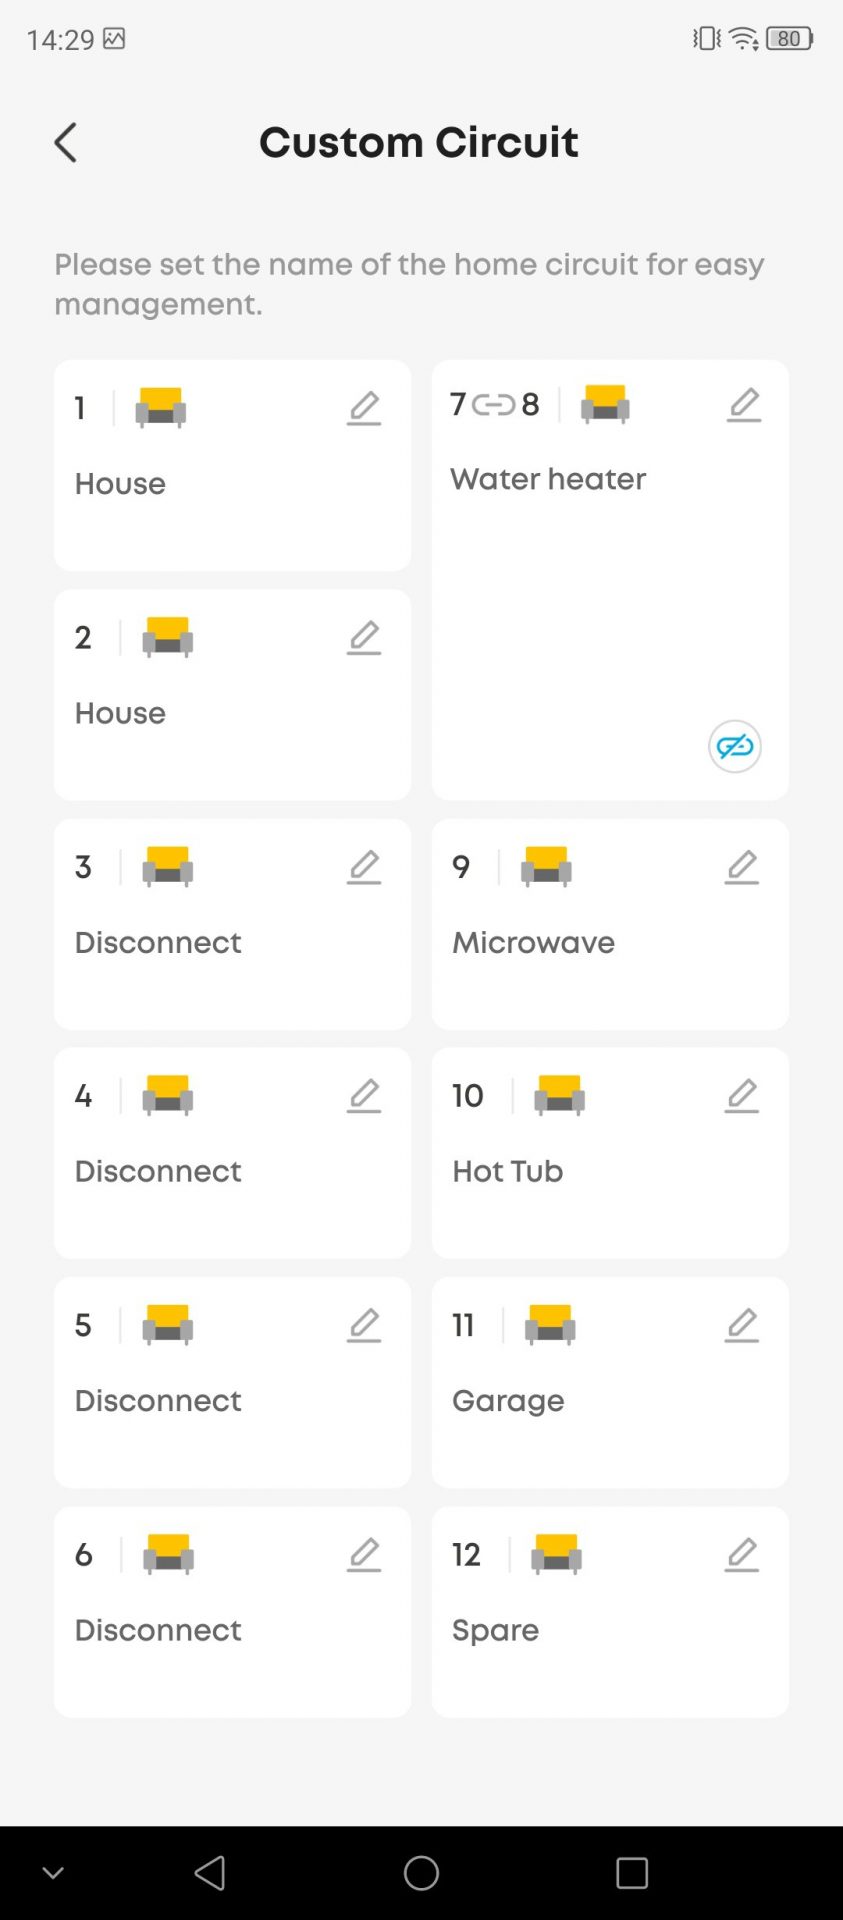Image resolution: width=843 pixels, height=1920 pixels.
Task: Rename circuit 6 Disconnect
Action: pos(364,1554)
